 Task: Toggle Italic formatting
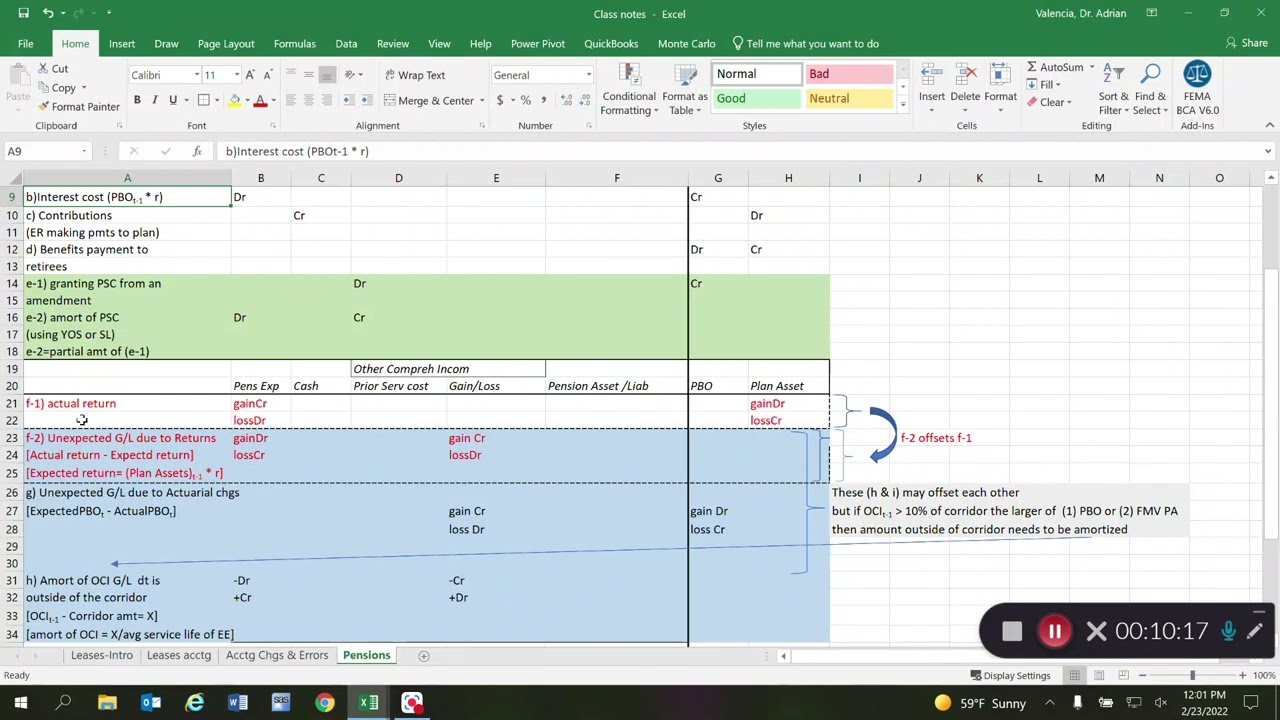[x=155, y=100]
